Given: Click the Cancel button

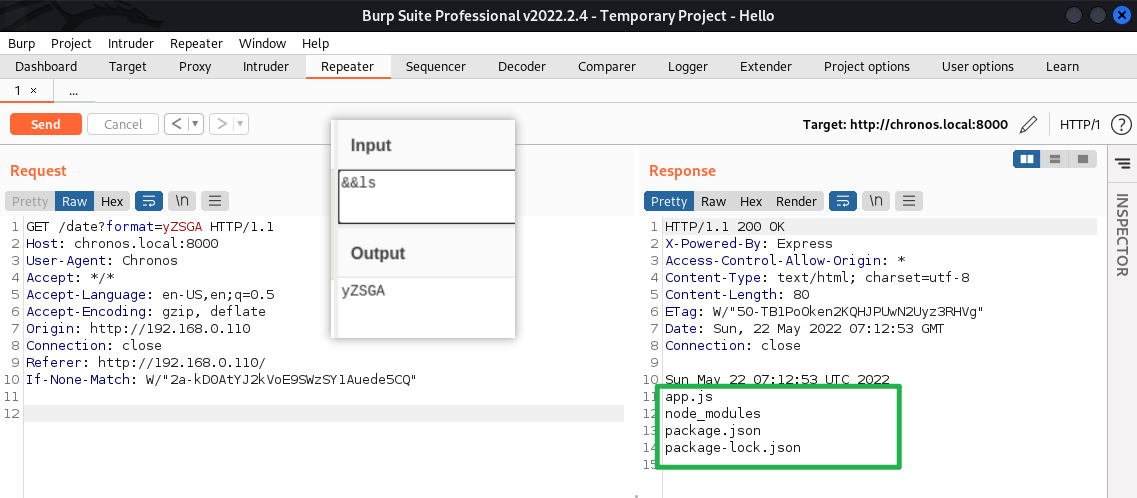Looking at the screenshot, I should [123, 124].
